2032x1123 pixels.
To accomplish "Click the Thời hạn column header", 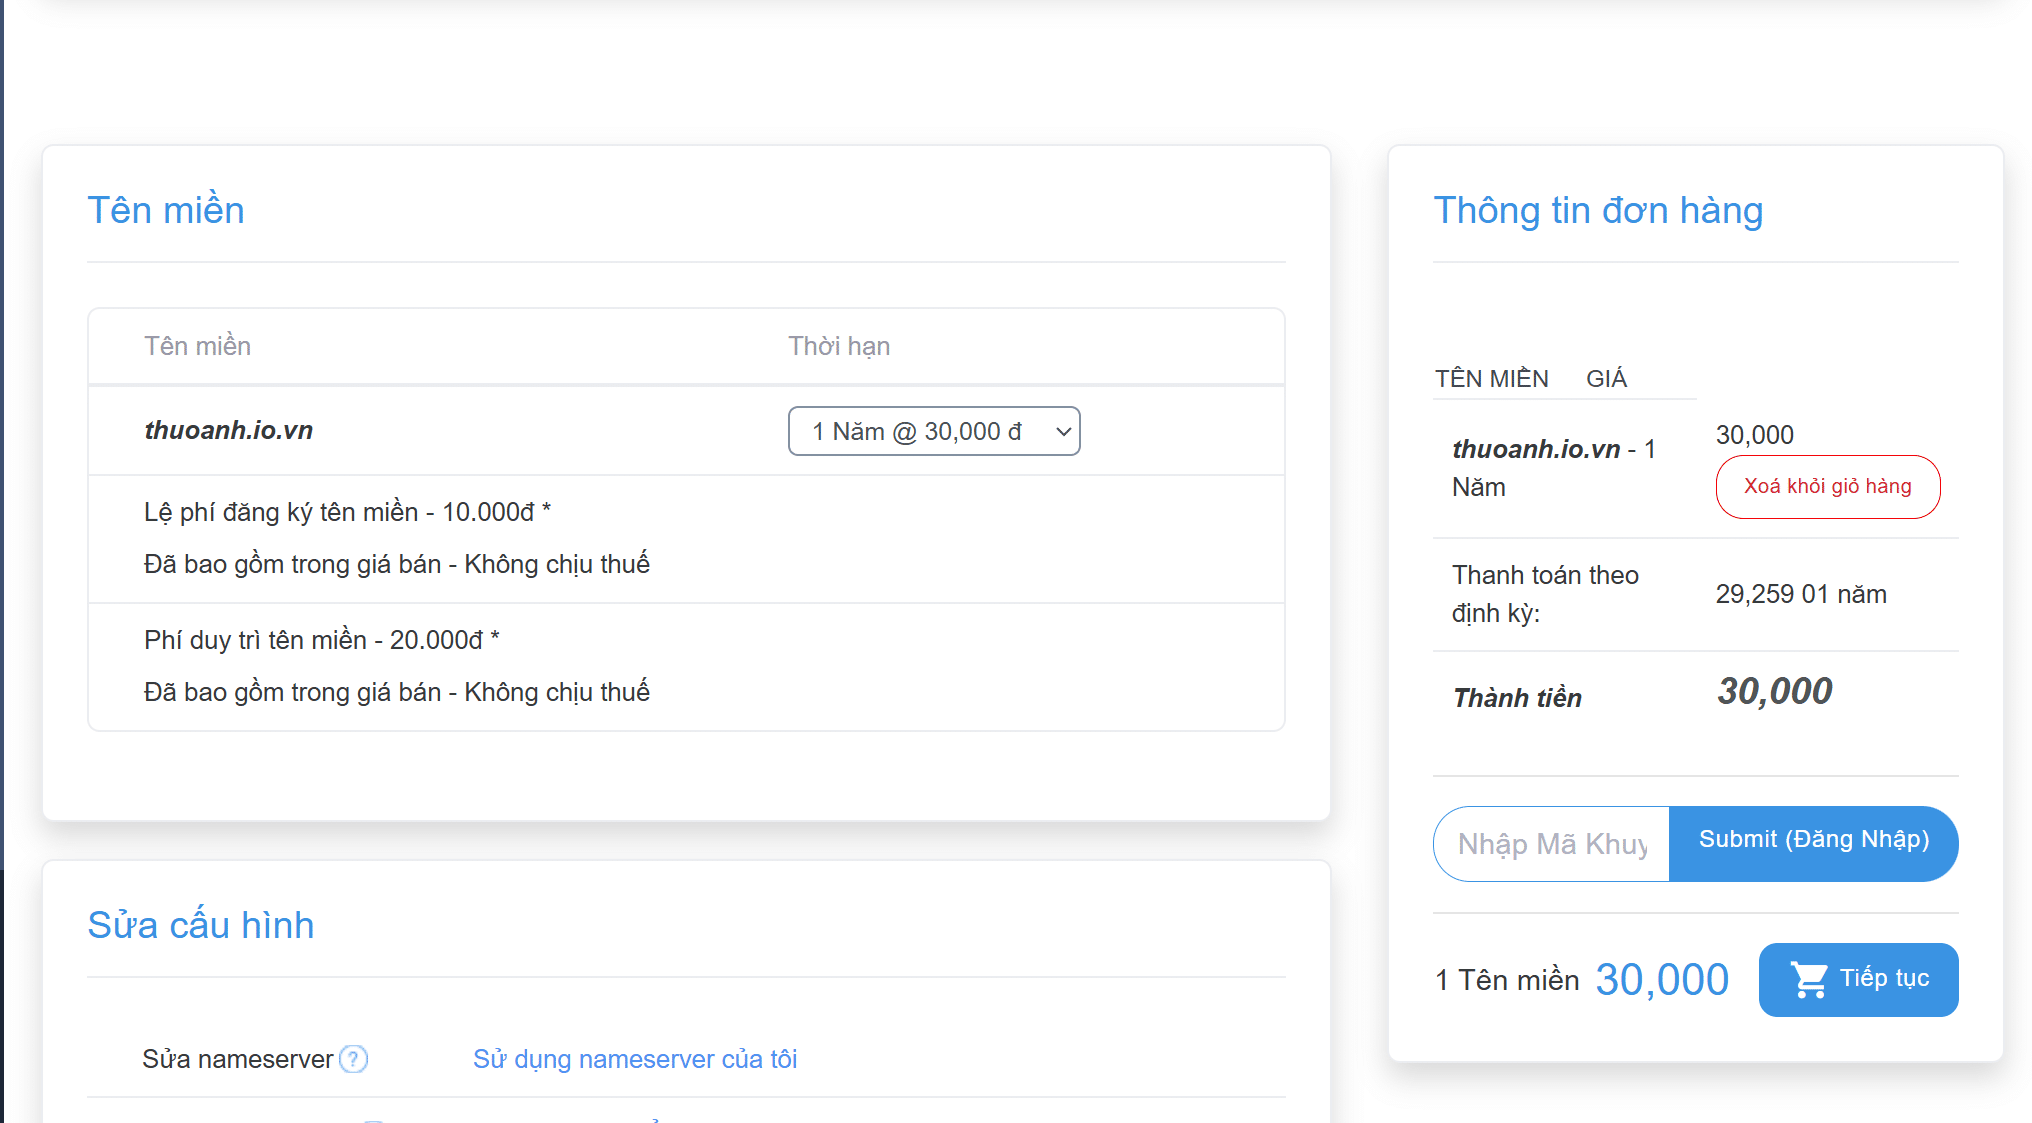I will click(838, 346).
